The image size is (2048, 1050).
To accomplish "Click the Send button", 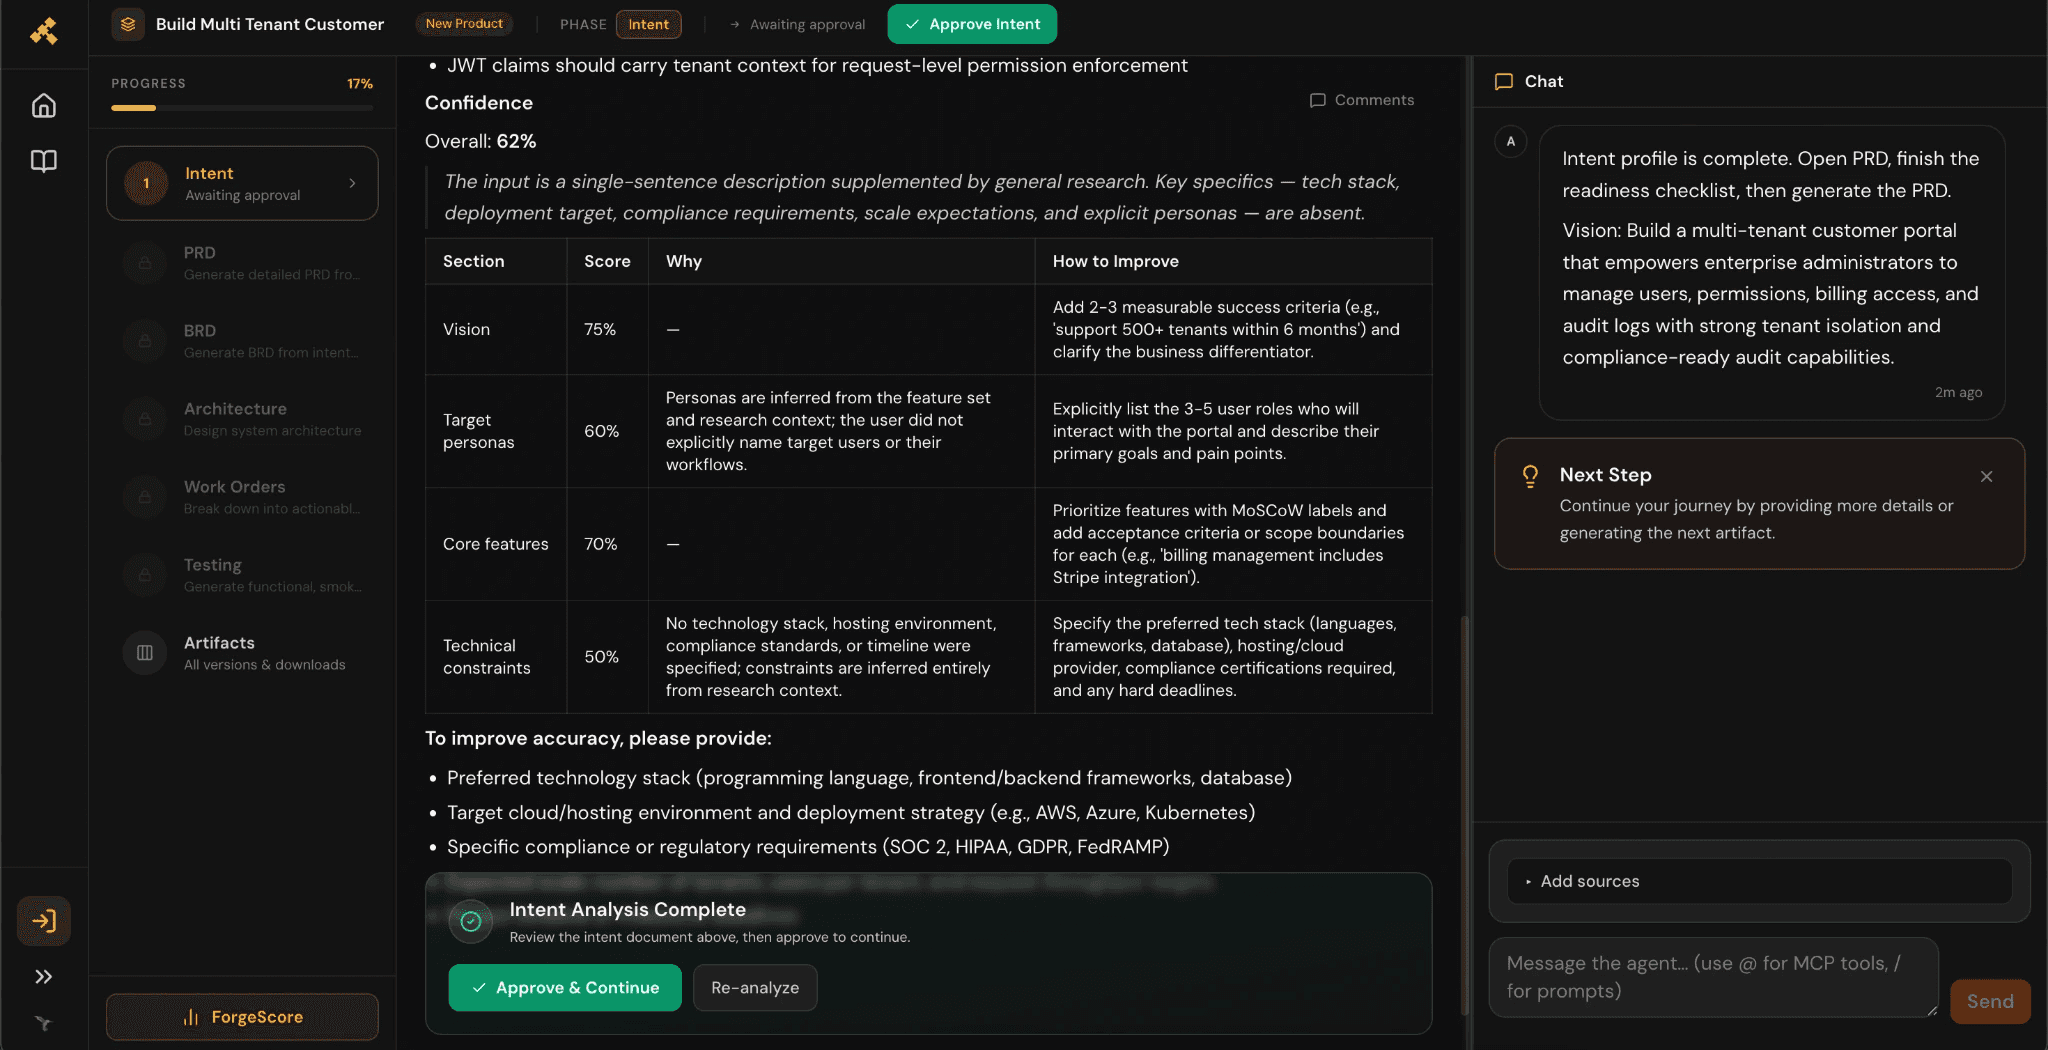I will [1990, 1001].
